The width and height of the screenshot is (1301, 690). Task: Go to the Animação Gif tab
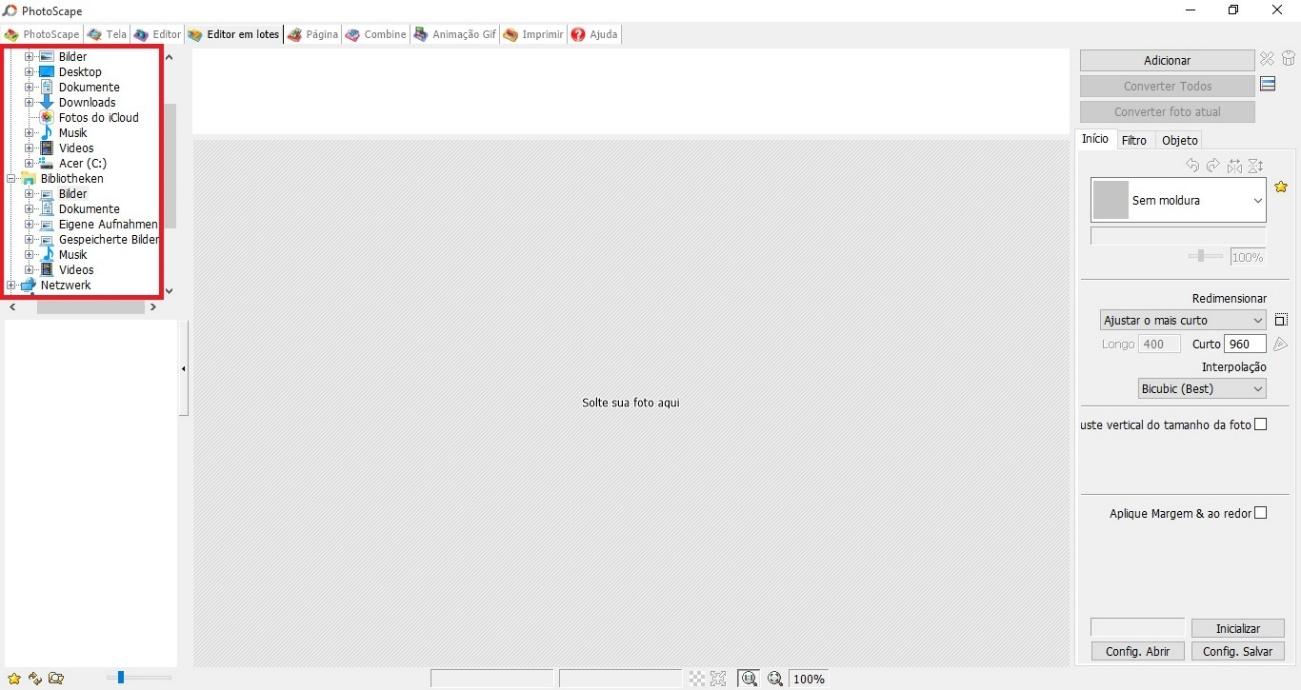[x=454, y=34]
